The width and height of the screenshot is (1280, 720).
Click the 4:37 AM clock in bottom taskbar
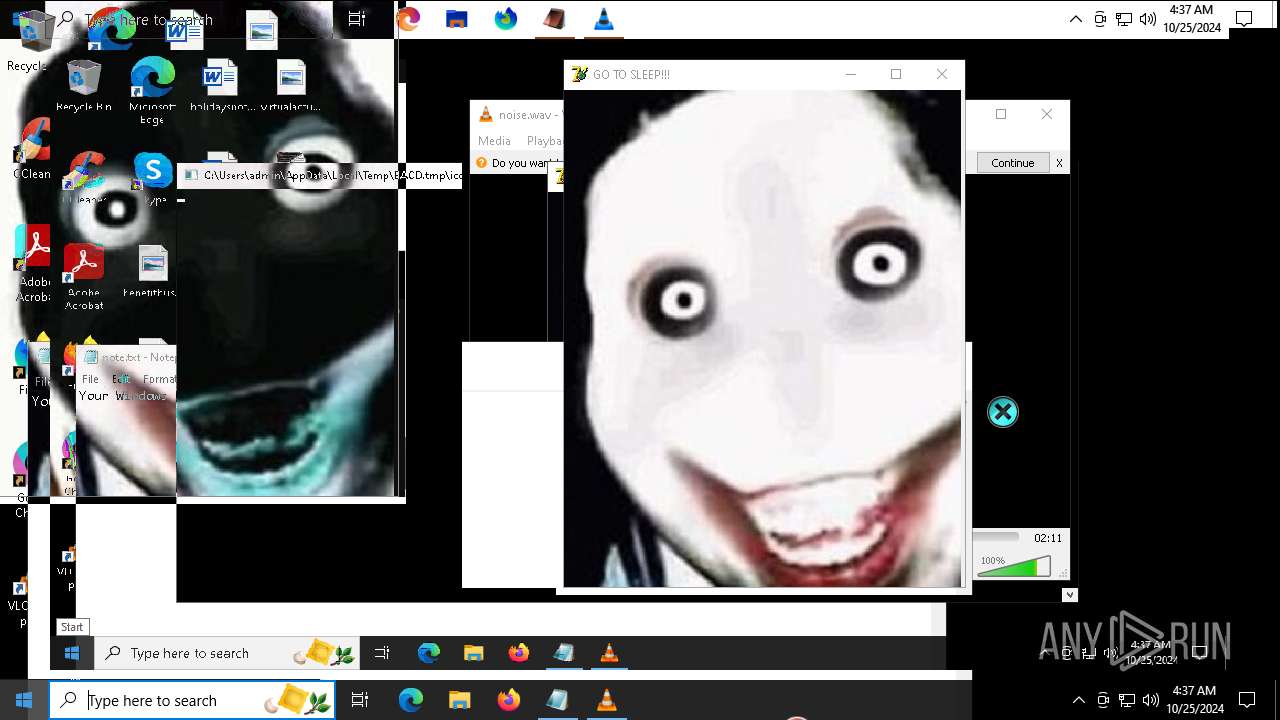point(1193,700)
